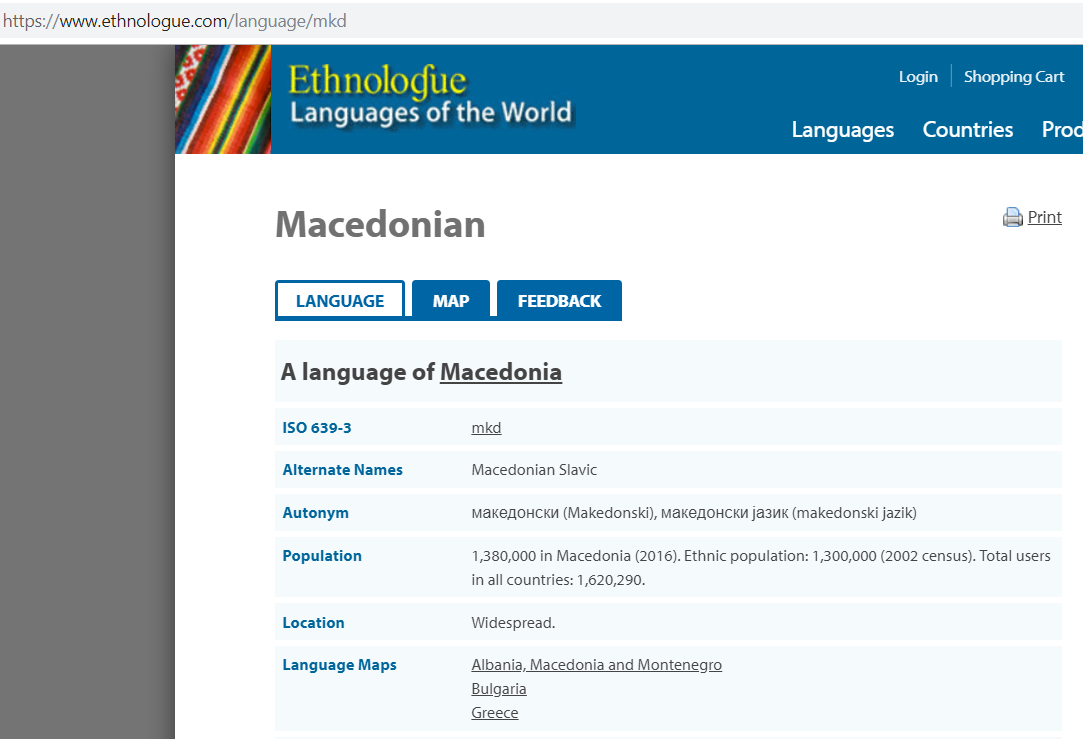The image size is (1083, 739).
Task: Click the Print link
Action: pyautogui.click(x=1044, y=218)
